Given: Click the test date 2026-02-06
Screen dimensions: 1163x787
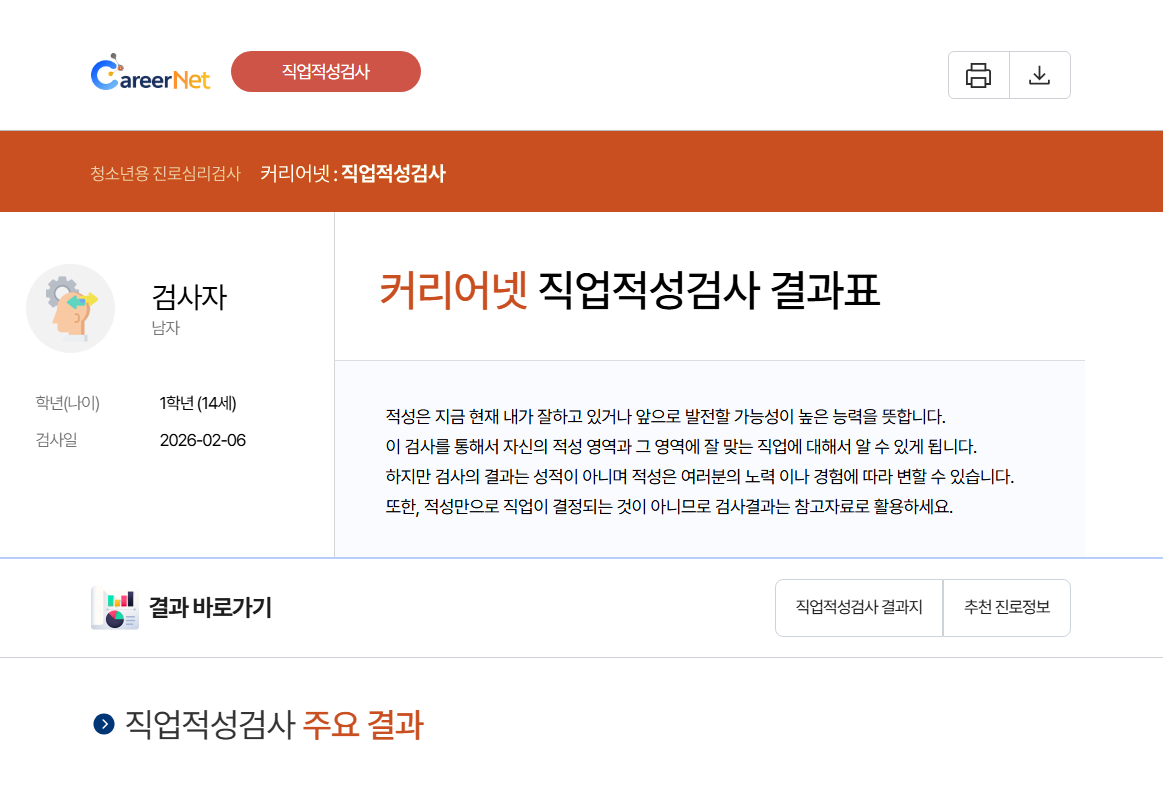Looking at the screenshot, I should coord(202,440).
